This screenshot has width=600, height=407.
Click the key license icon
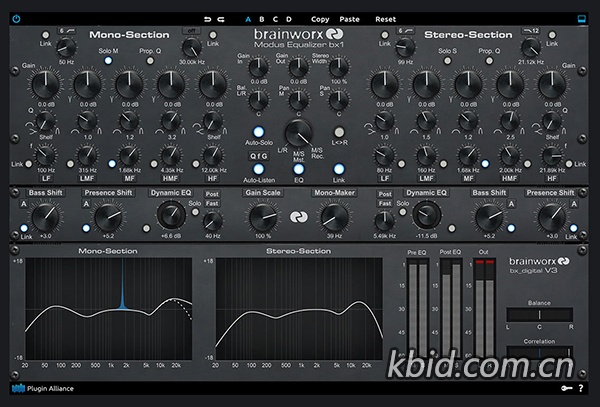click(x=565, y=388)
